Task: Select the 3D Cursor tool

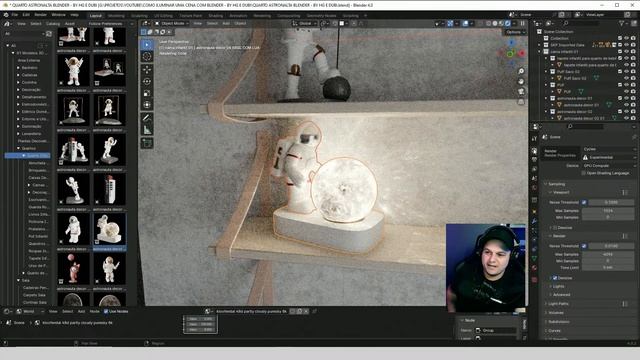Action: 147,56
